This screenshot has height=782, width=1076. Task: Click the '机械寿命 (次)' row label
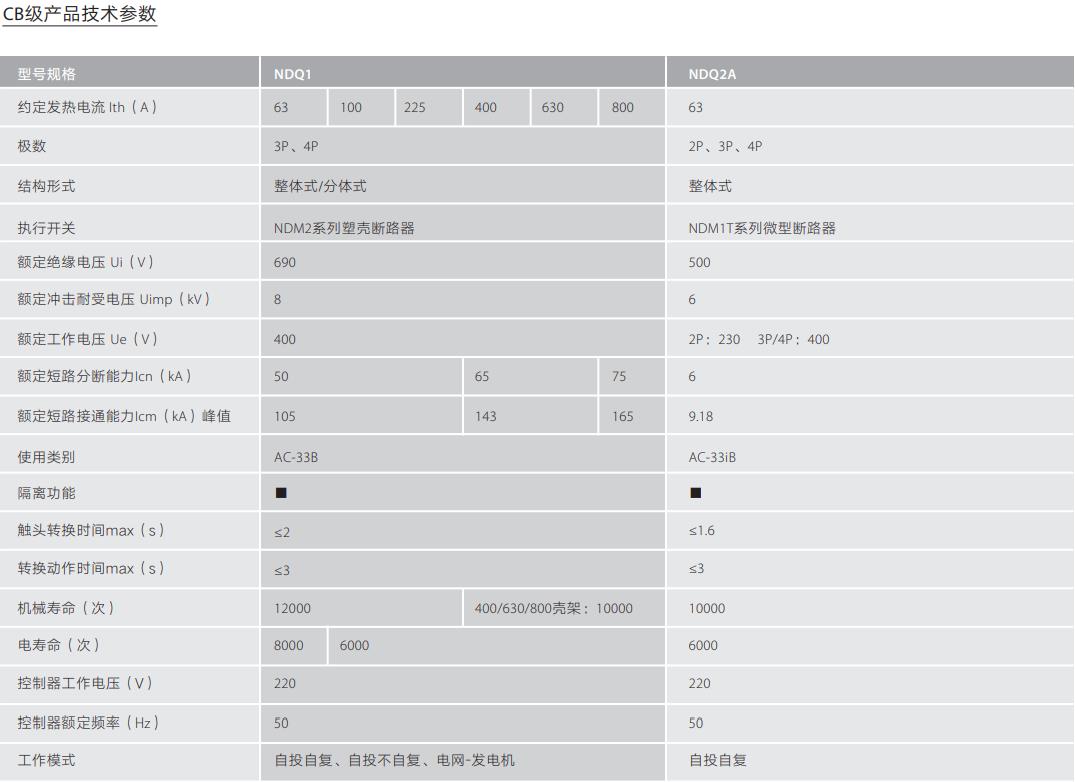point(66,608)
